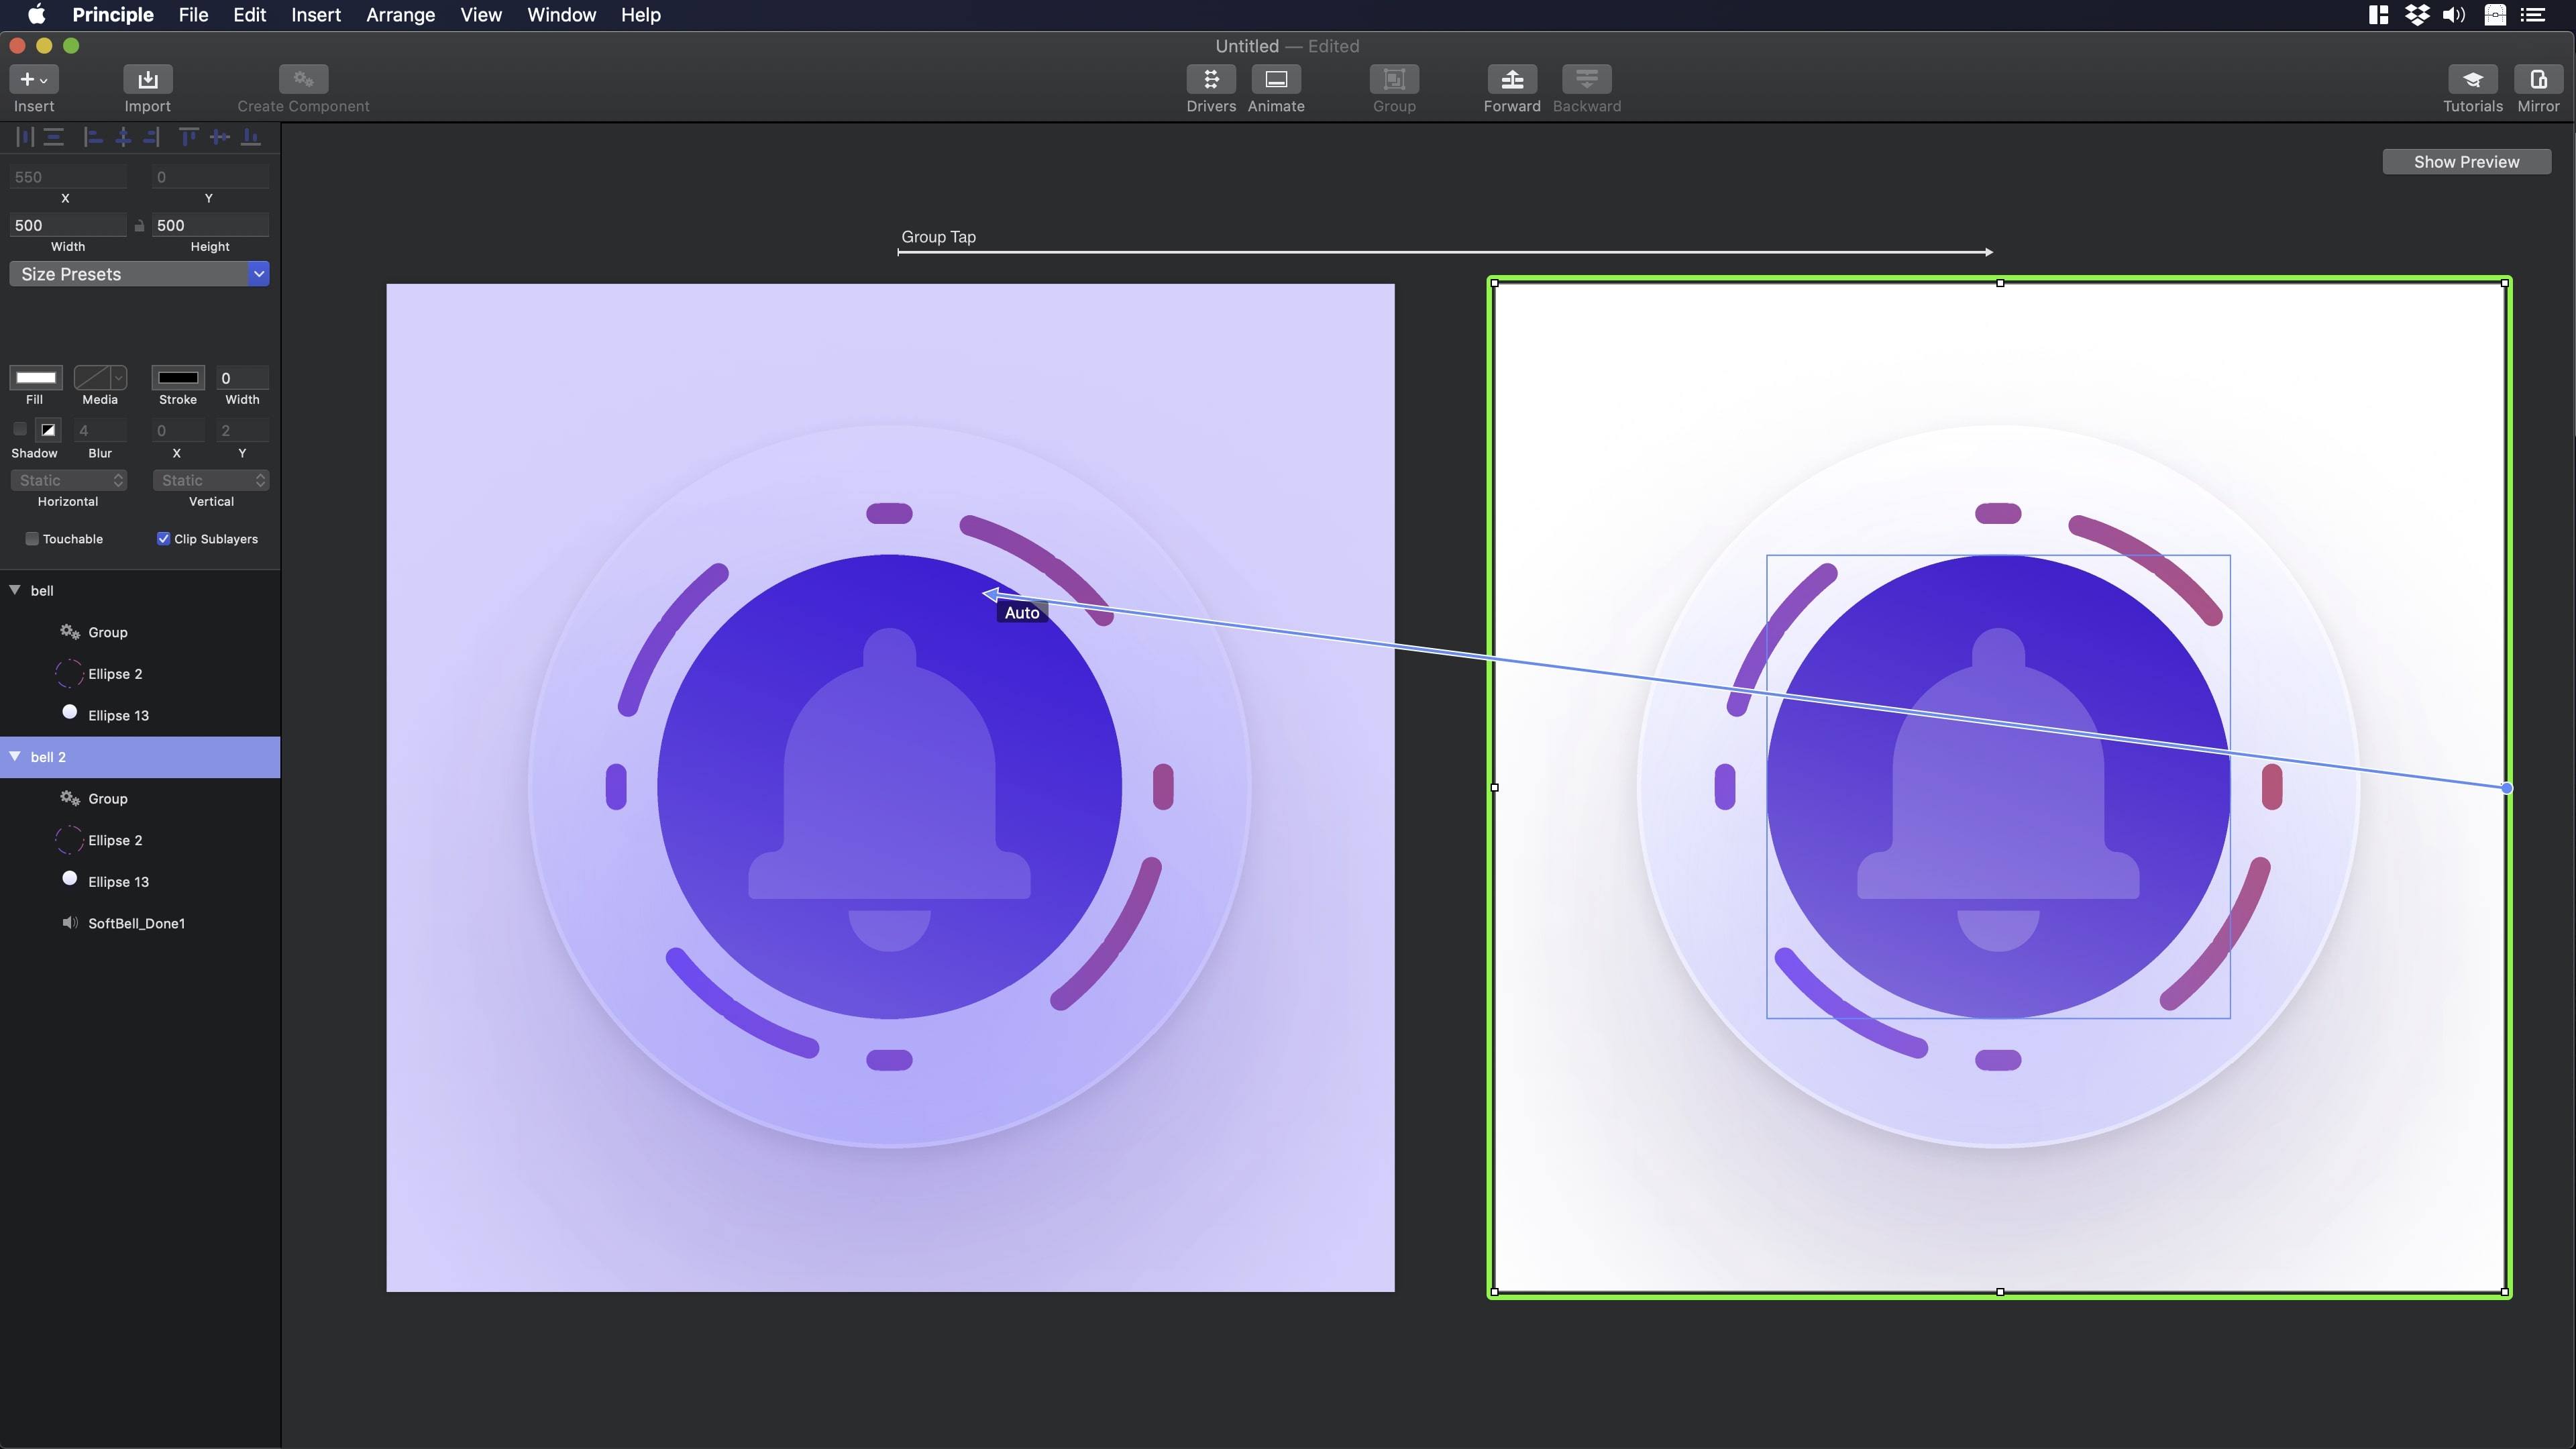Click the Show Preview button
Image resolution: width=2576 pixels, height=1449 pixels.
coord(2465,162)
